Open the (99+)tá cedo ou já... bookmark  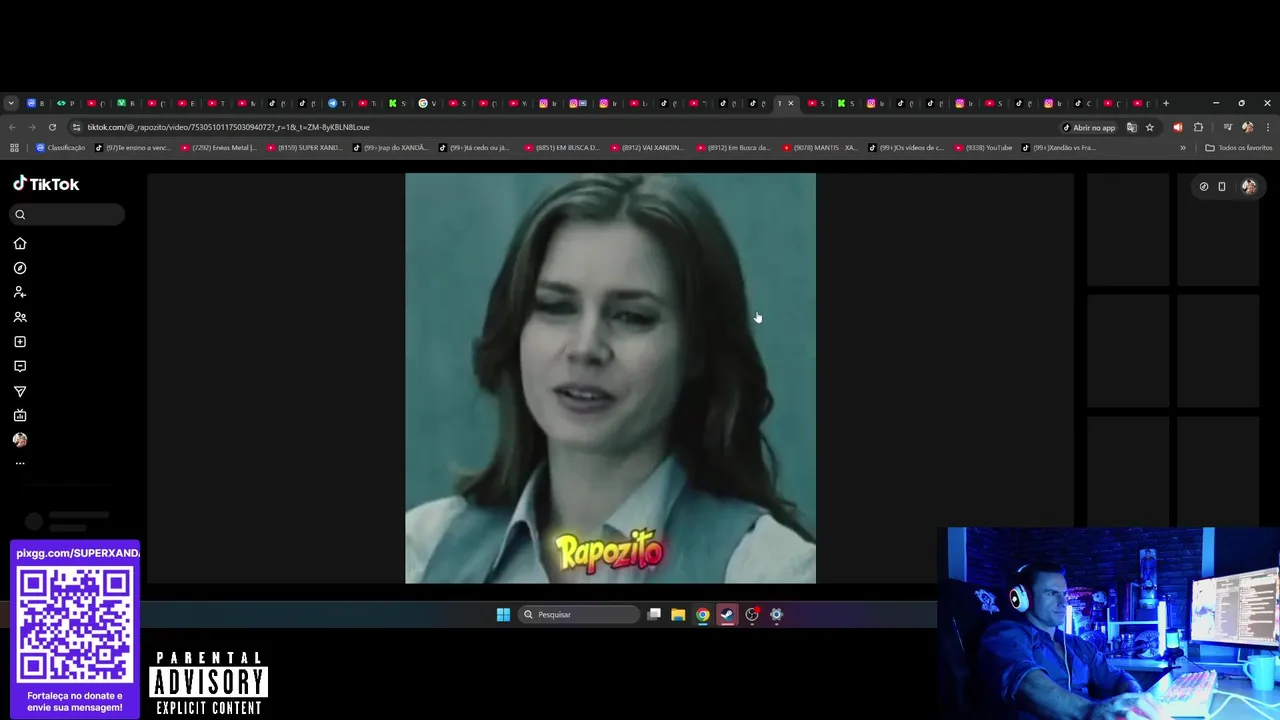(x=475, y=148)
